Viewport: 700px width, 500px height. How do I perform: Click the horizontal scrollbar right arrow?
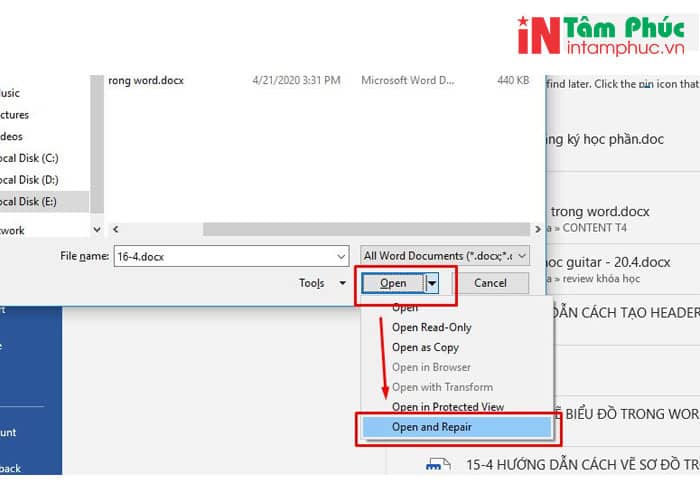click(x=538, y=229)
